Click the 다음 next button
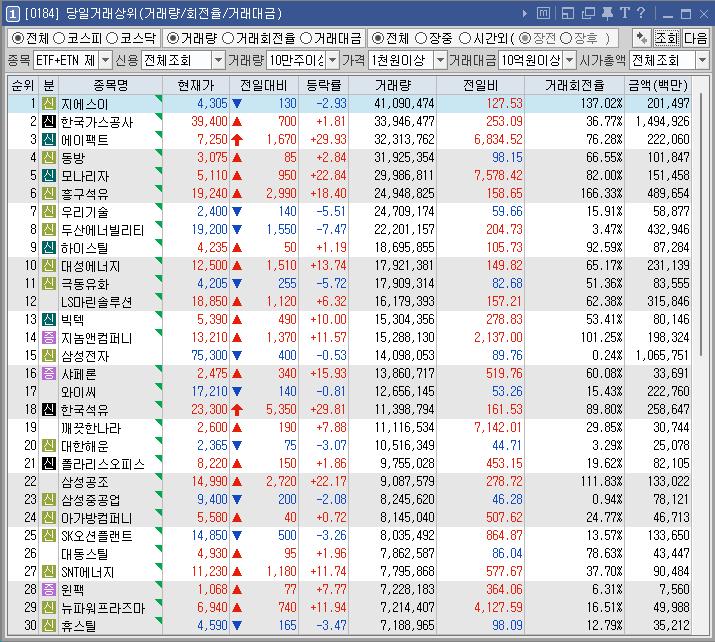The width and height of the screenshot is (715, 642). click(x=695, y=38)
